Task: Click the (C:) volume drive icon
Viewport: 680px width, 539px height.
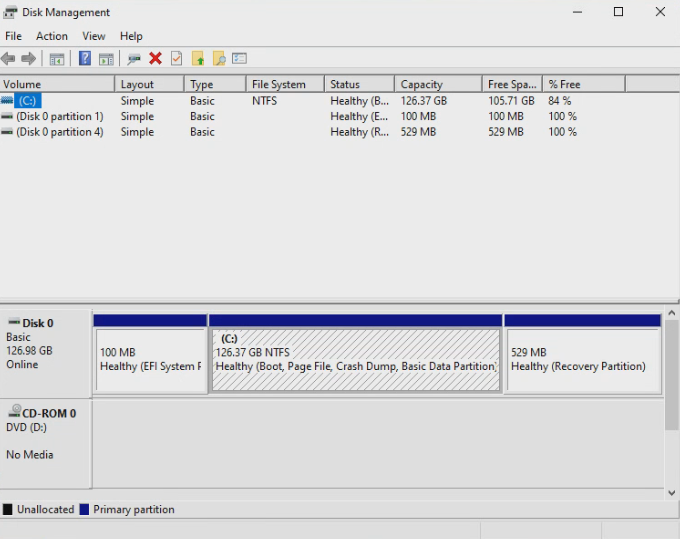Action: [x=7, y=101]
